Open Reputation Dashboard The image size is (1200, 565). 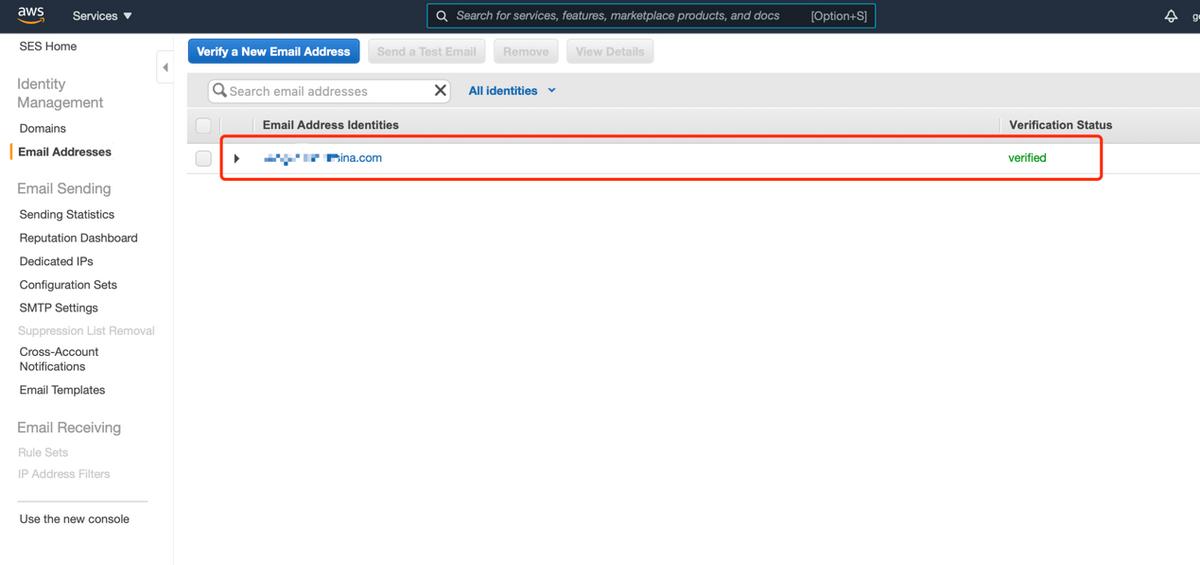79,238
